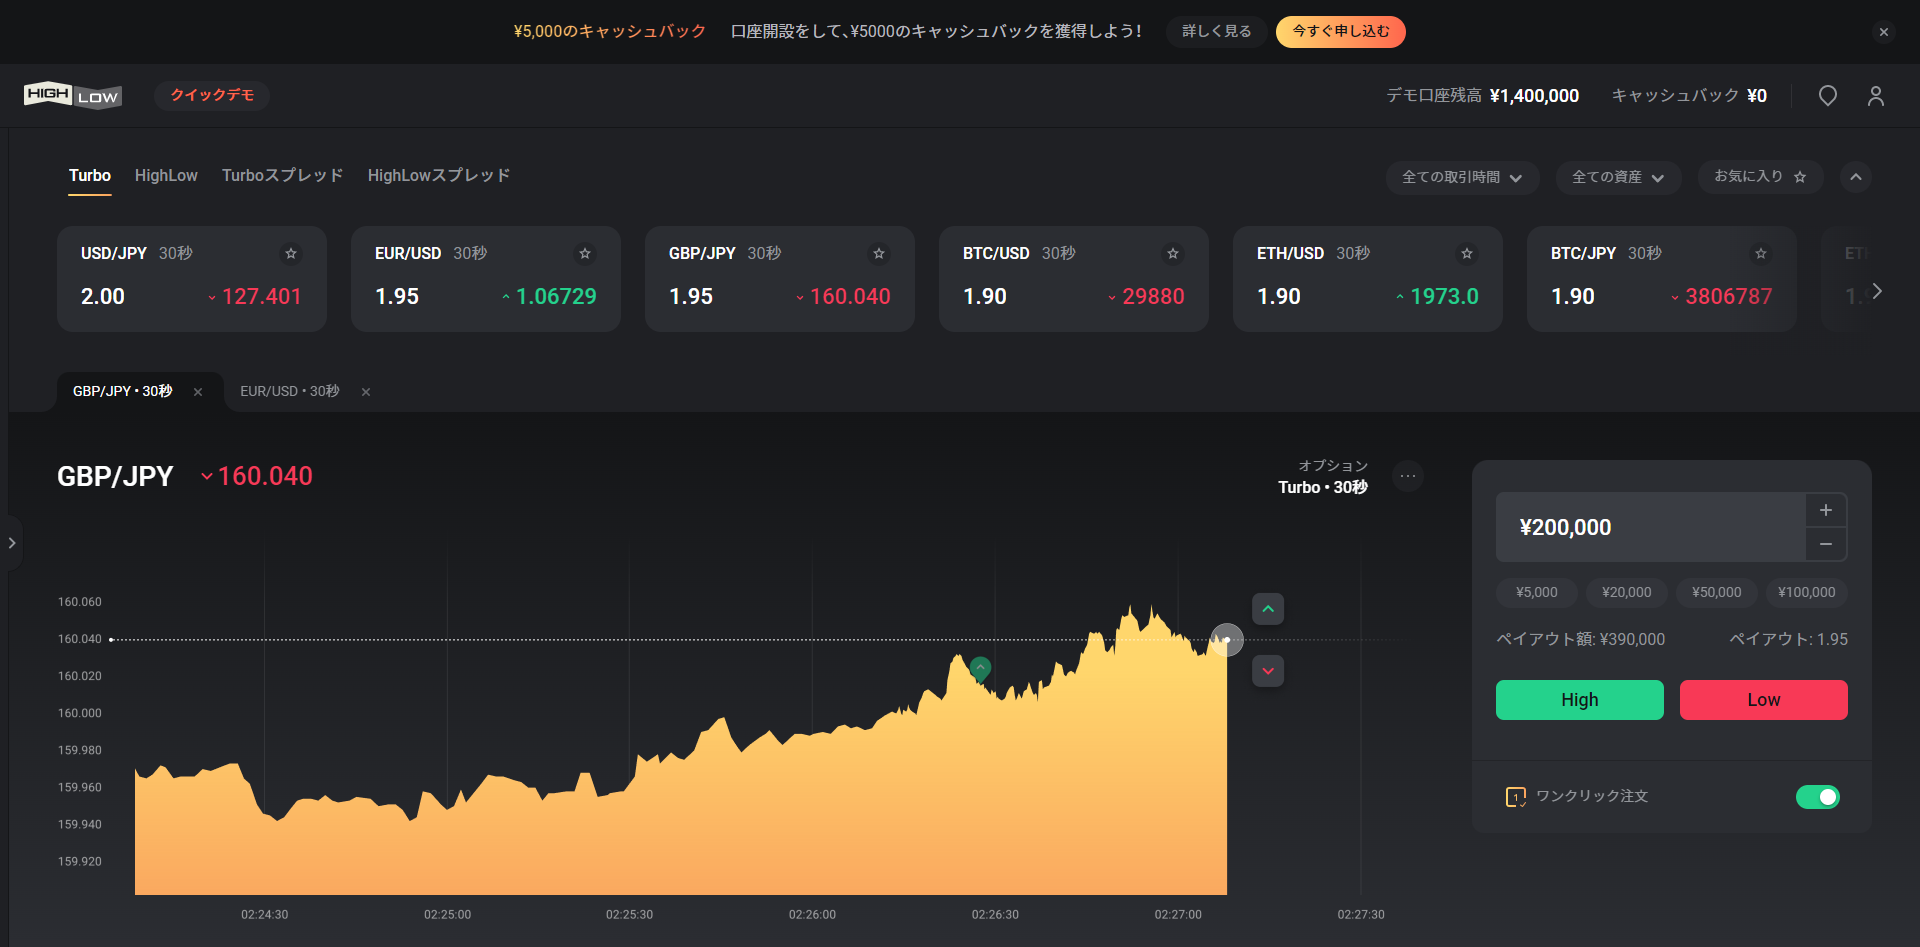1920x947 pixels.
Task: Click the current price dot on chart
Action: [1227, 640]
